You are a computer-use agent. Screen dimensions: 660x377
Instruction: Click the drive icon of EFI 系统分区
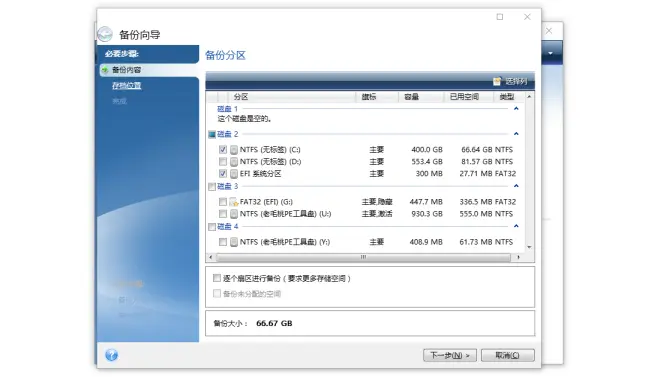234,173
